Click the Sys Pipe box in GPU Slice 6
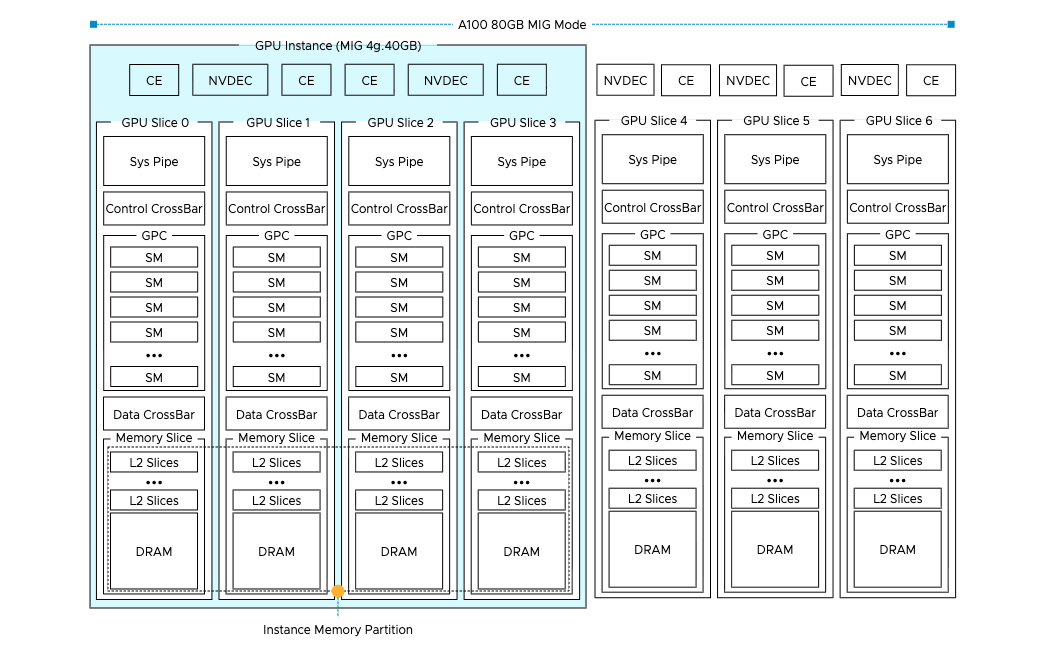The height and width of the screenshot is (658, 1049). [898, 159]
